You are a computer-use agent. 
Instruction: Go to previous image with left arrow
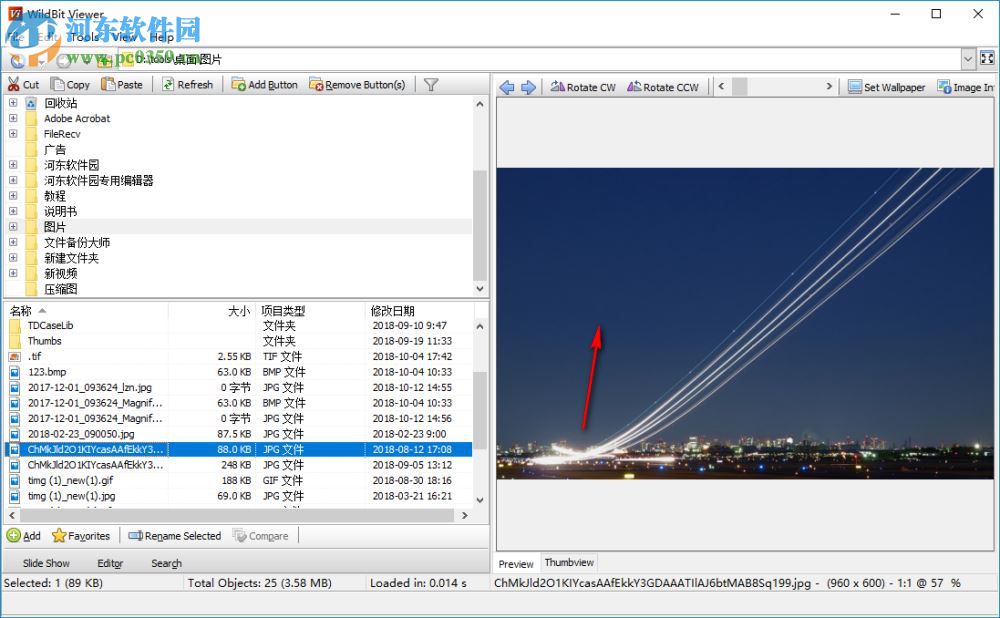pos(506,87)
